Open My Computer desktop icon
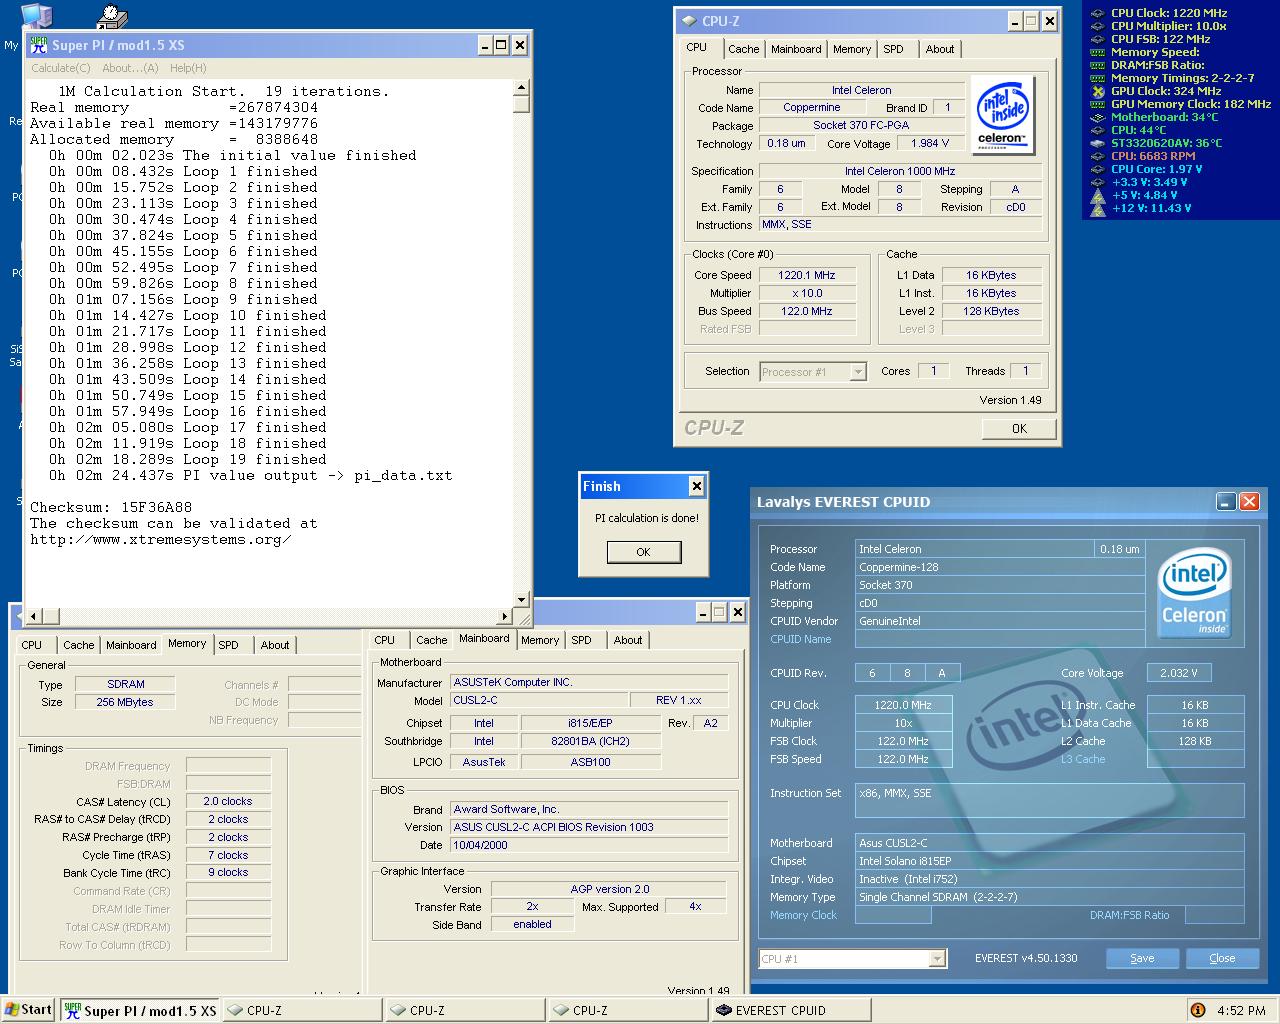 [x=35, y=18]
